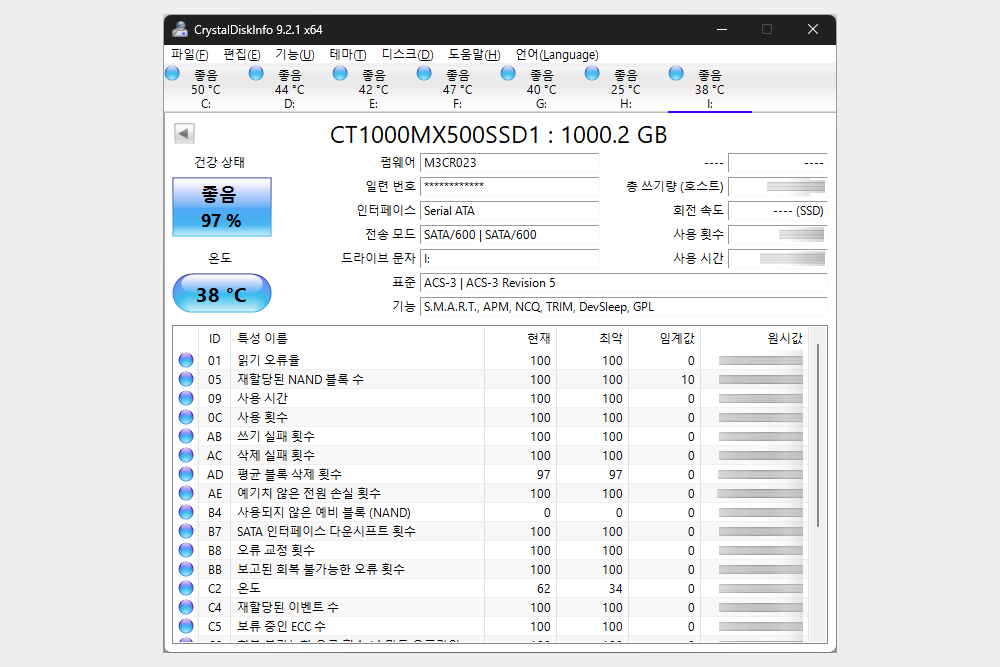Select drive H: status orb at 25 °C
Image resolution: width=1000 pixels, height=667 pixels.
click(x=592, y=73)
